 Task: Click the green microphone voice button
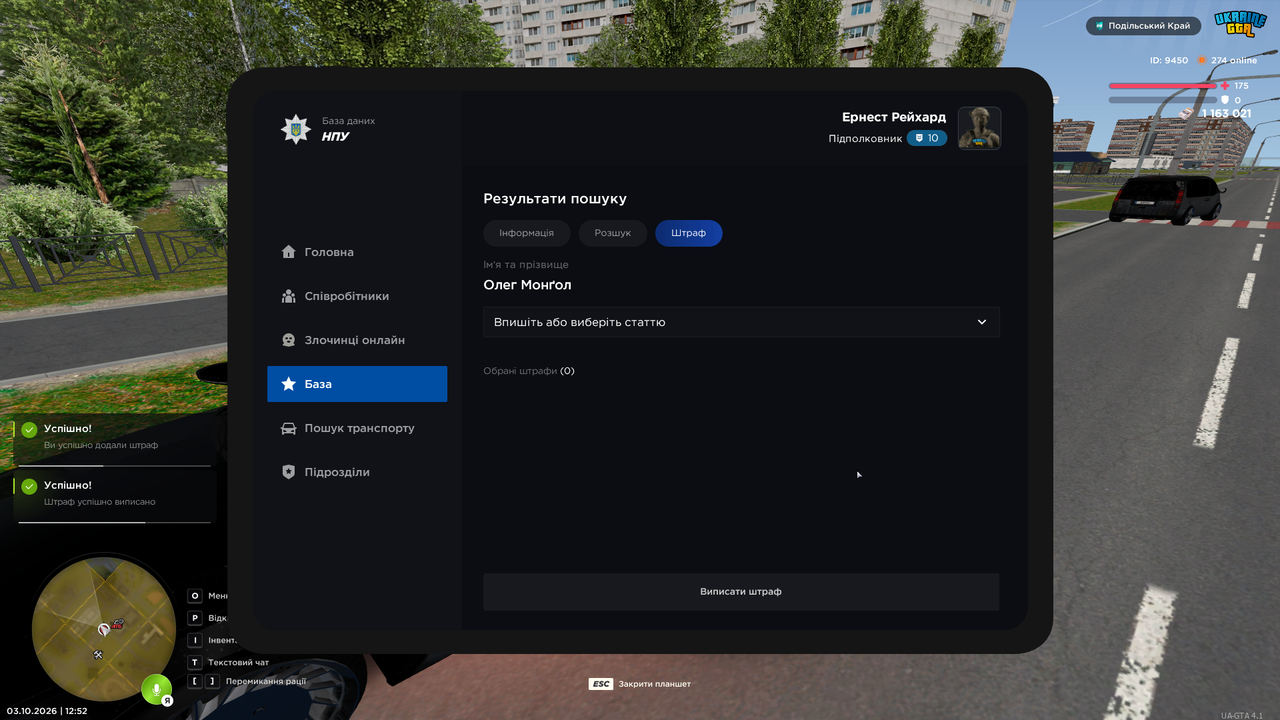click(x=155, y=689)
